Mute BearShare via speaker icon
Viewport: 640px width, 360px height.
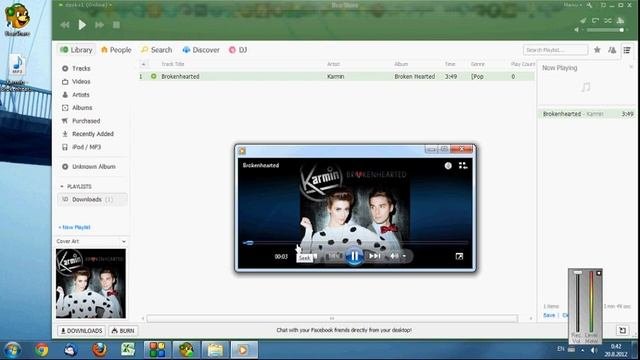[577, 30]
